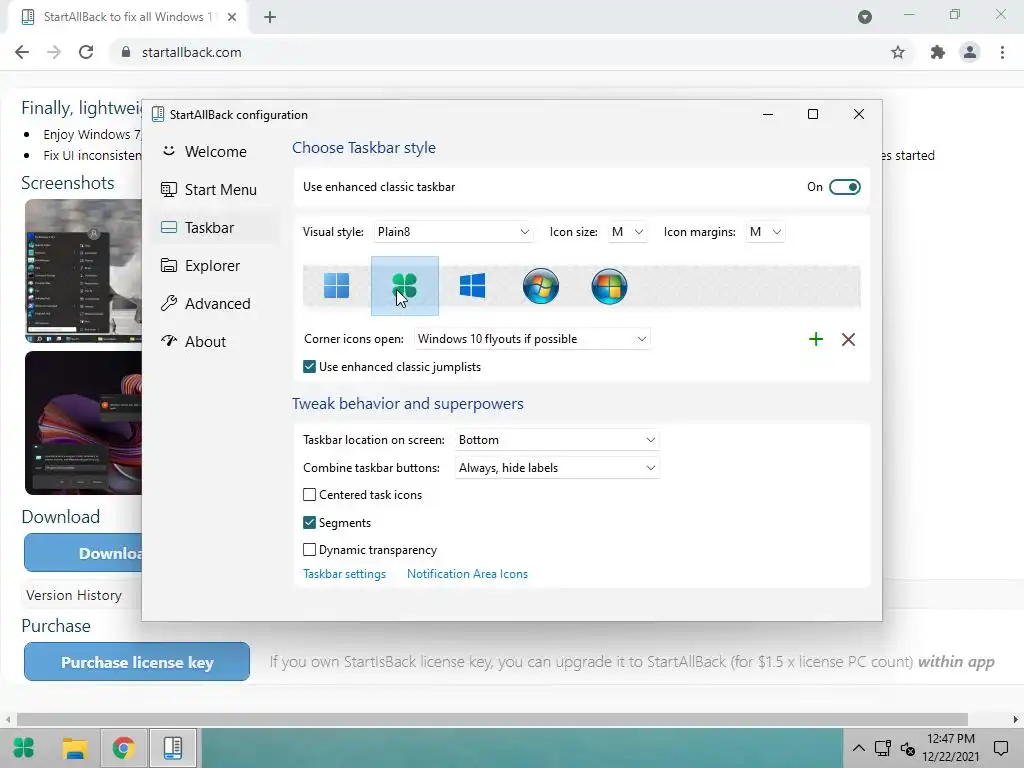This screenshot has height=768, width=1024.
Task: Open File Explorer from the taskbar
Action: [x=74, y=748]
